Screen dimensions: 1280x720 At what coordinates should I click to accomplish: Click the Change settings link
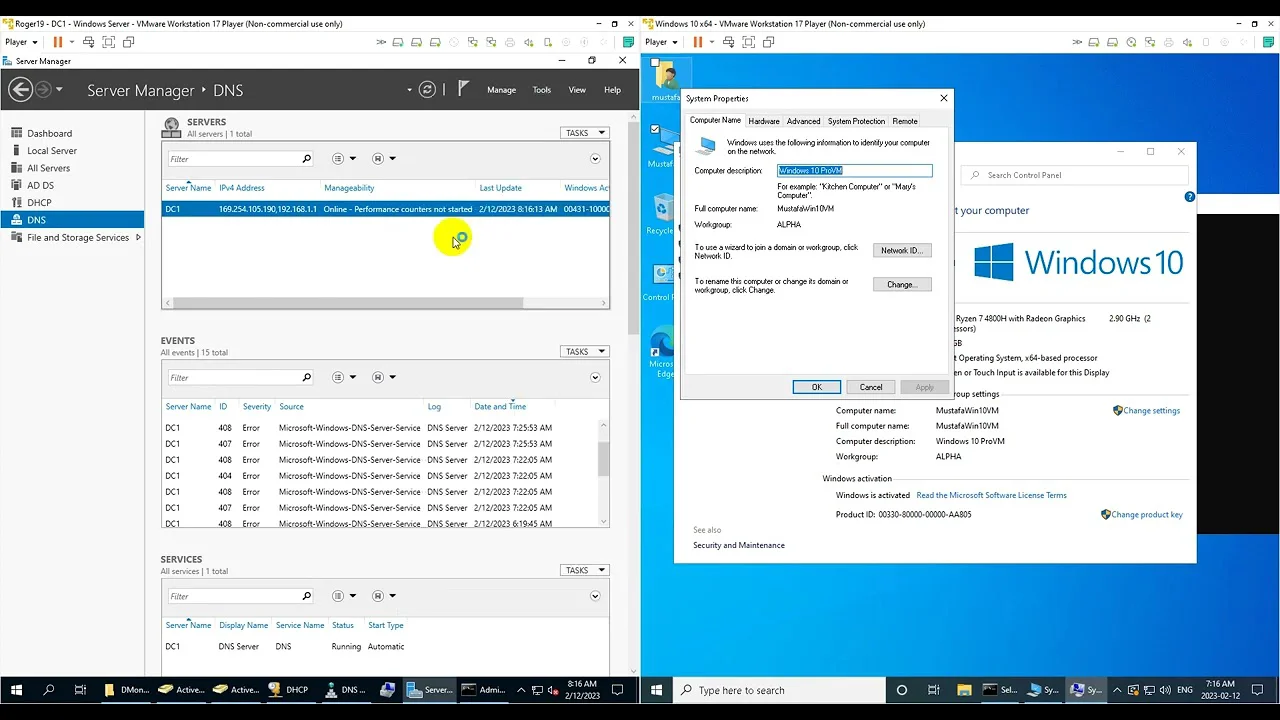coord(1150,411)
